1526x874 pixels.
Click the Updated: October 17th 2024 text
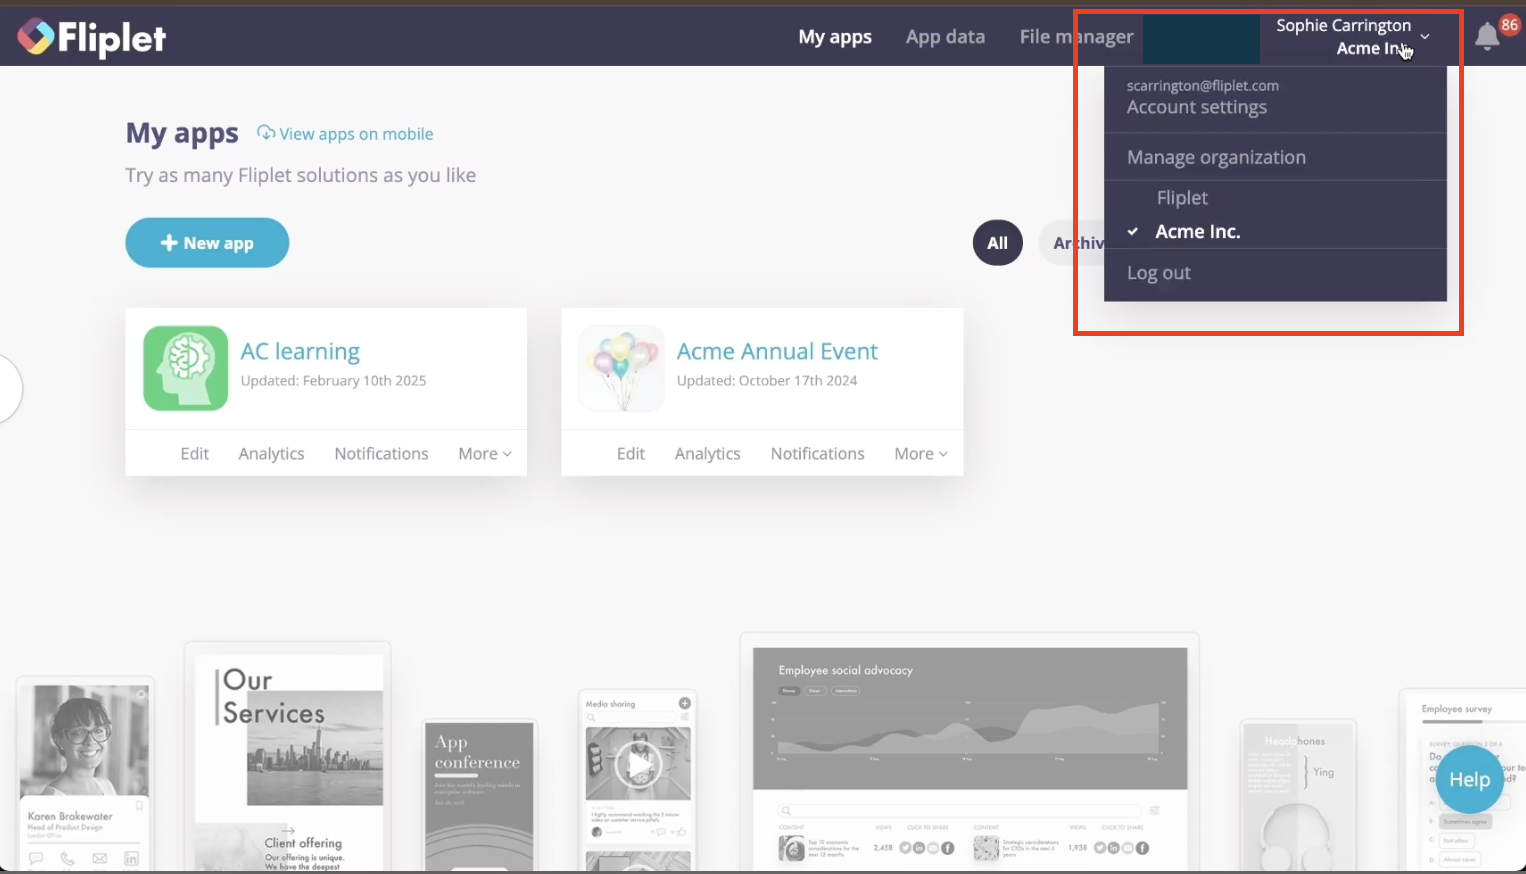[x=767, y=380]
